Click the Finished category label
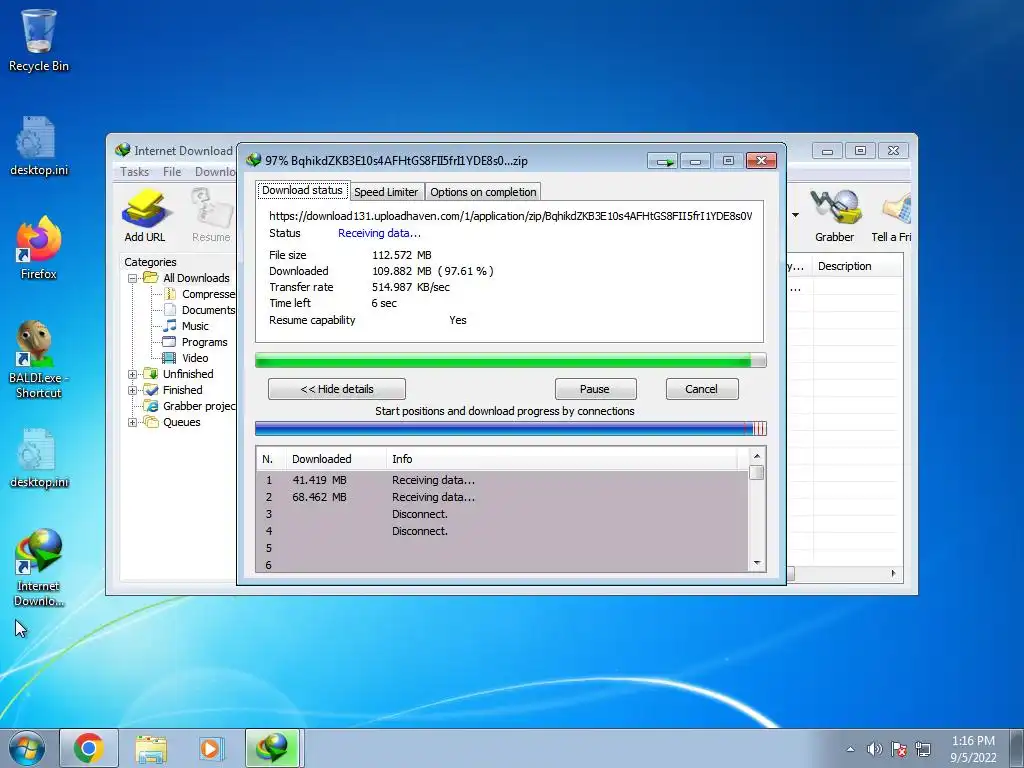 [183, 390]
